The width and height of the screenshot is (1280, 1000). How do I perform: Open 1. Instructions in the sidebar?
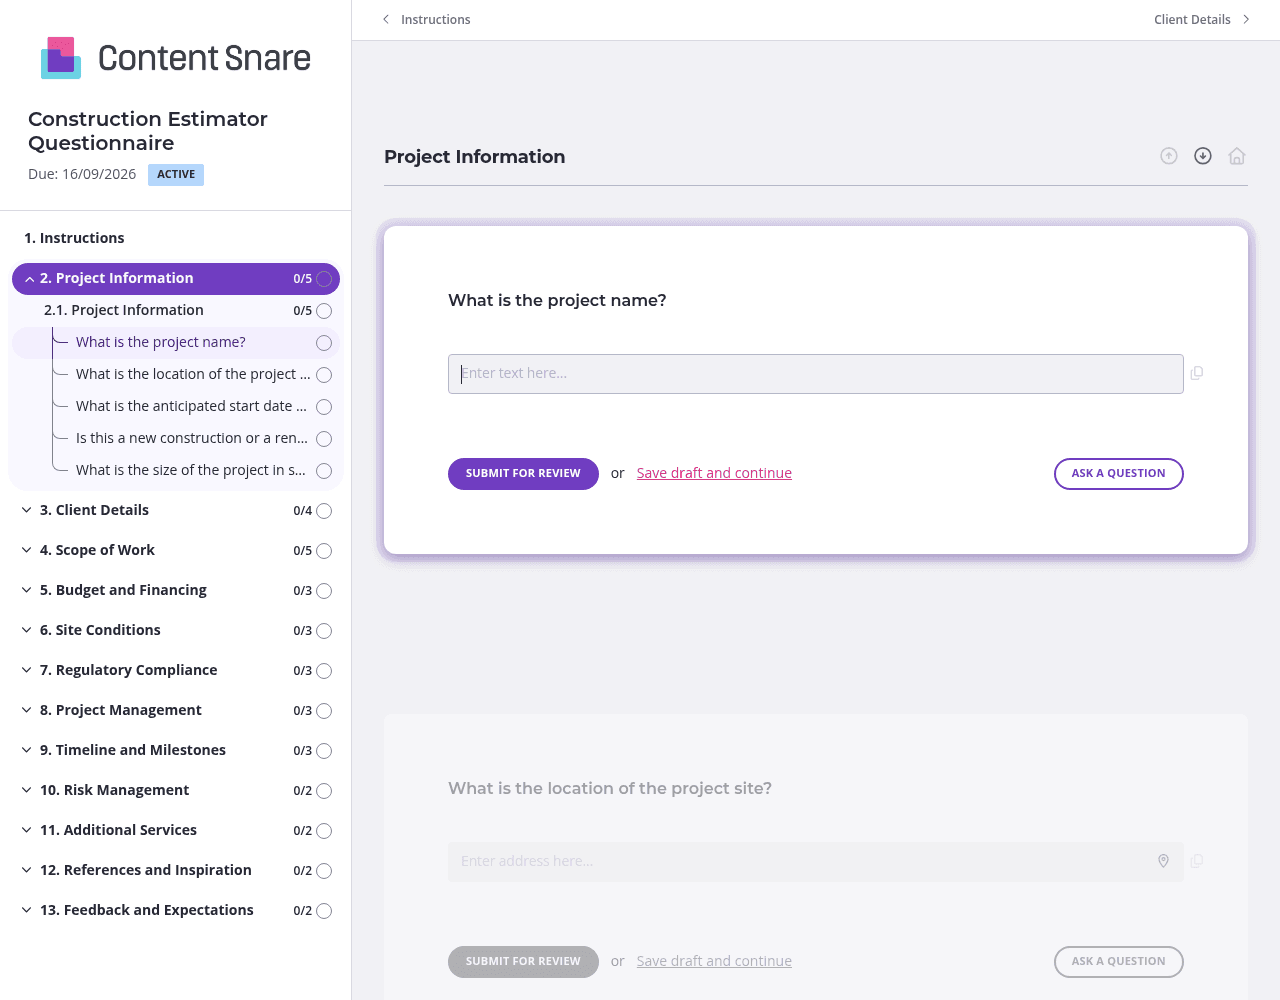pos(74,238)
